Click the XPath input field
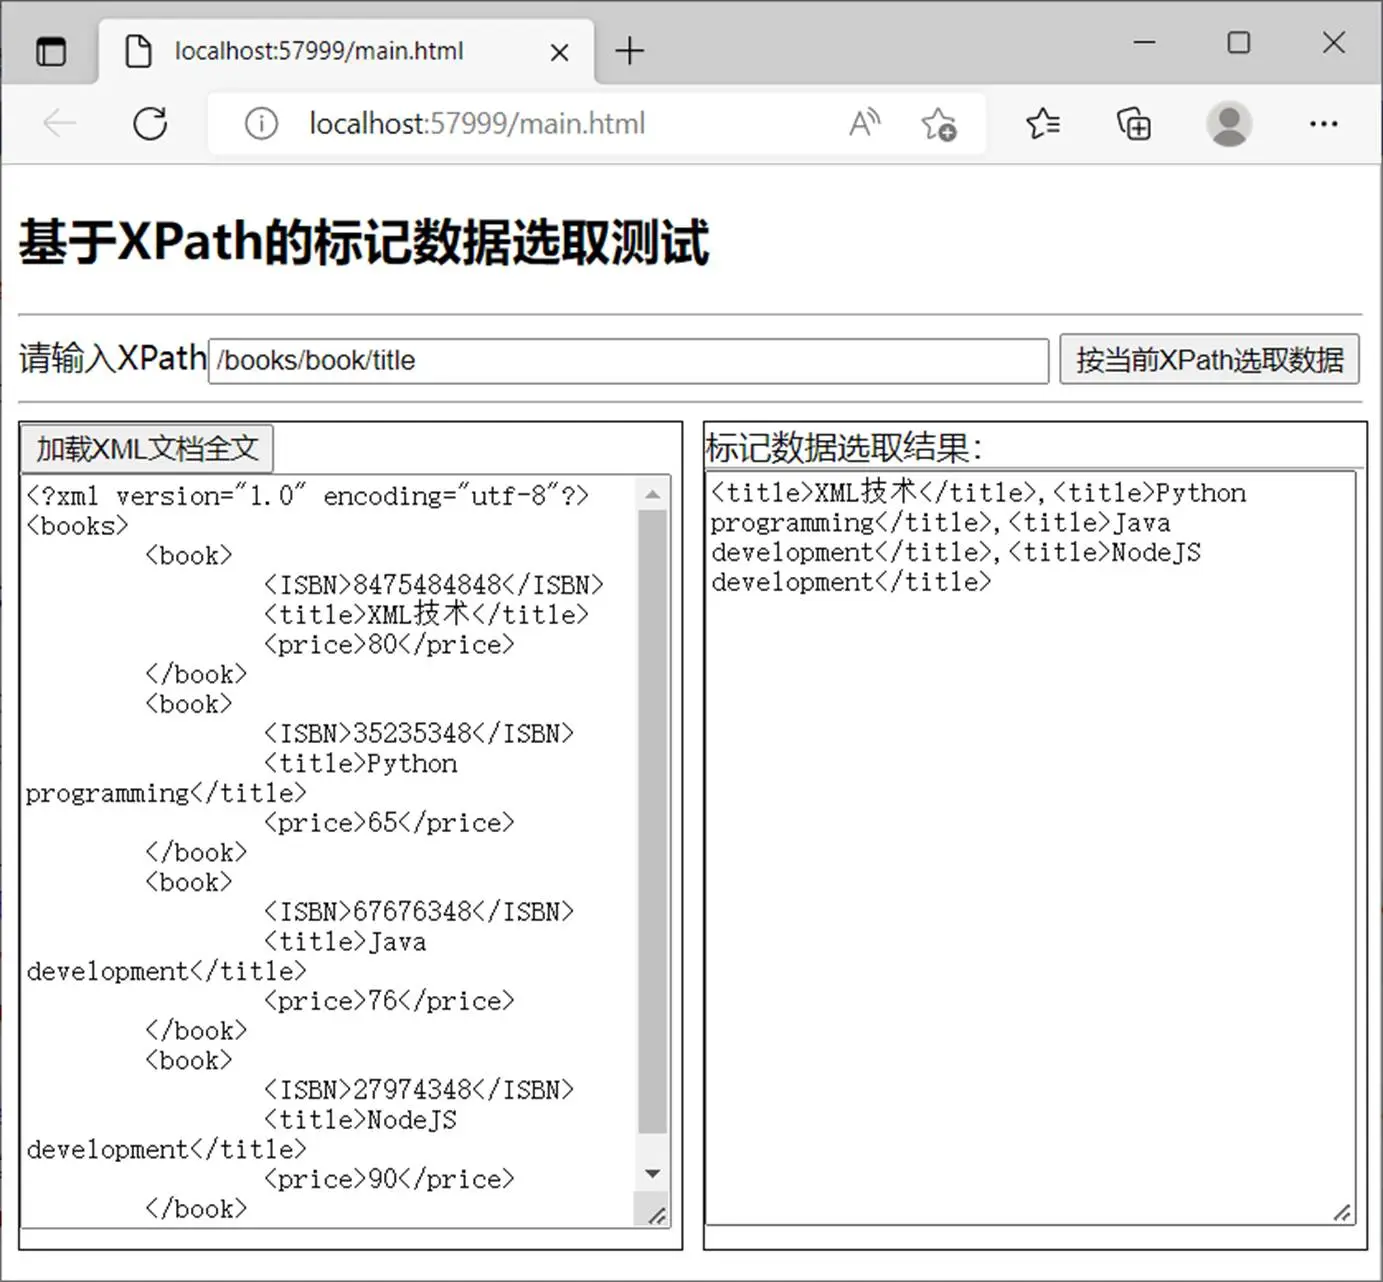The image size is (1383, 1282). point(628,361)
